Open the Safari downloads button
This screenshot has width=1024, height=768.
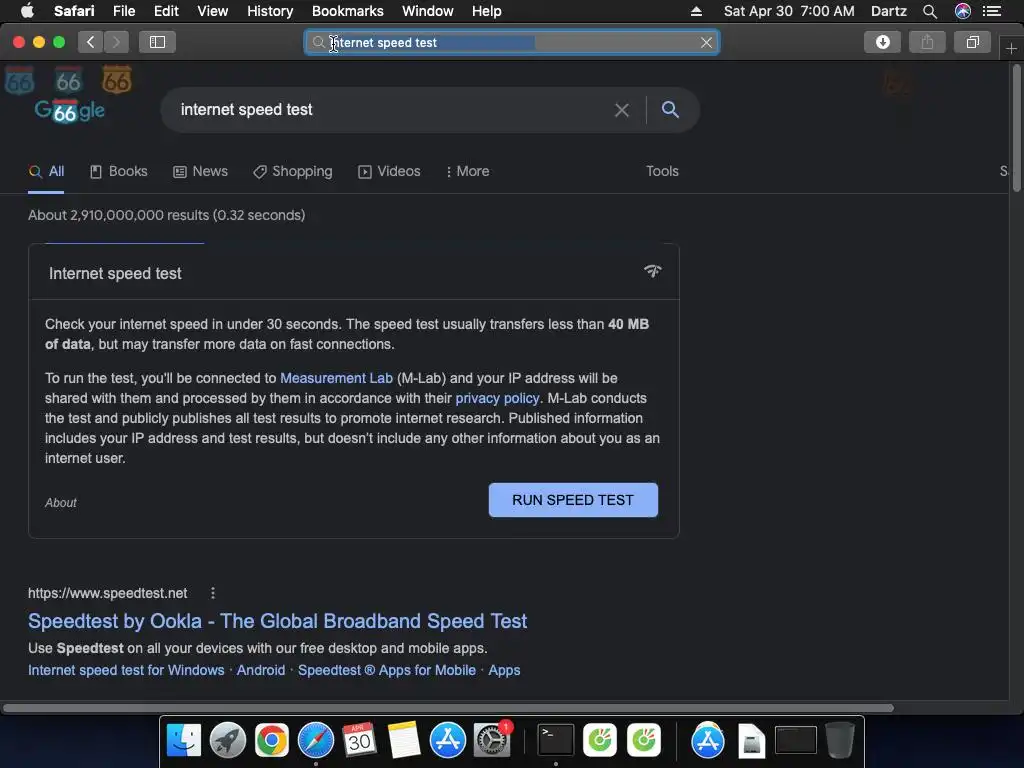click(882, 42)
